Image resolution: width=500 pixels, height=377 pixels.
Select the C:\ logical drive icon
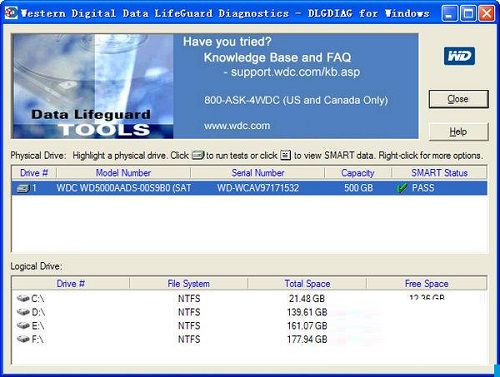(23, 298)
